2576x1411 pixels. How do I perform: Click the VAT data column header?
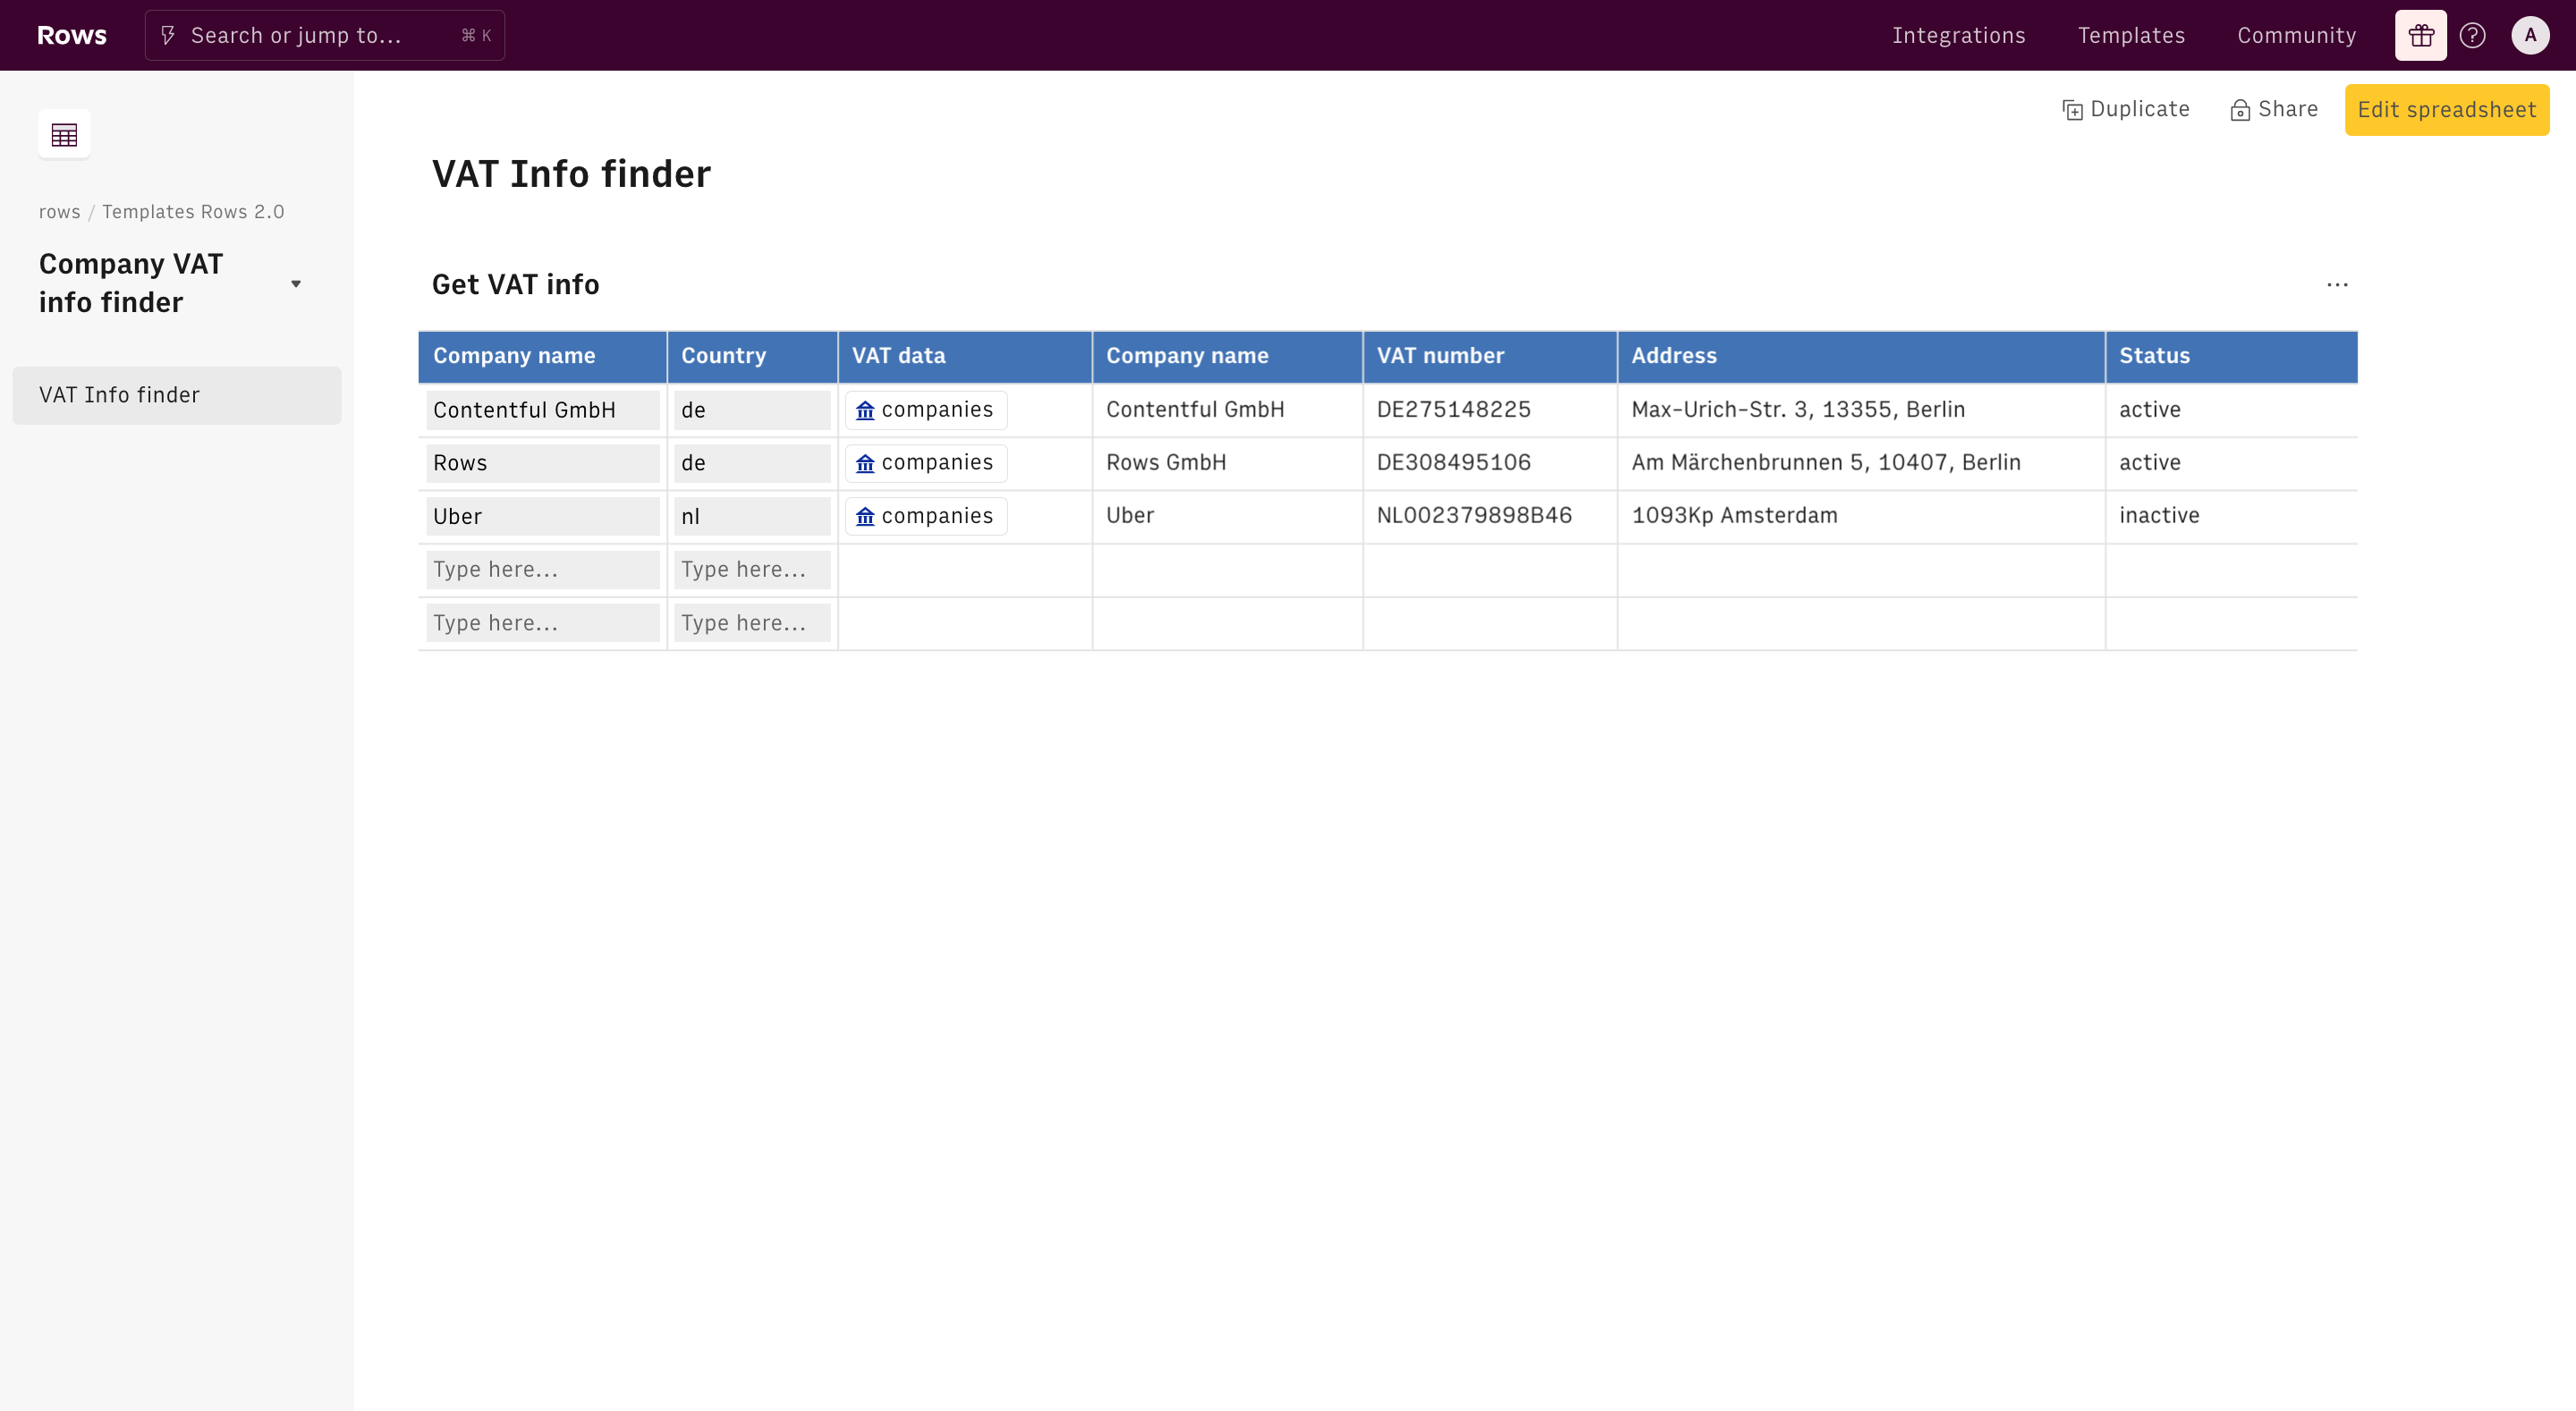click(x=964, y=356)
